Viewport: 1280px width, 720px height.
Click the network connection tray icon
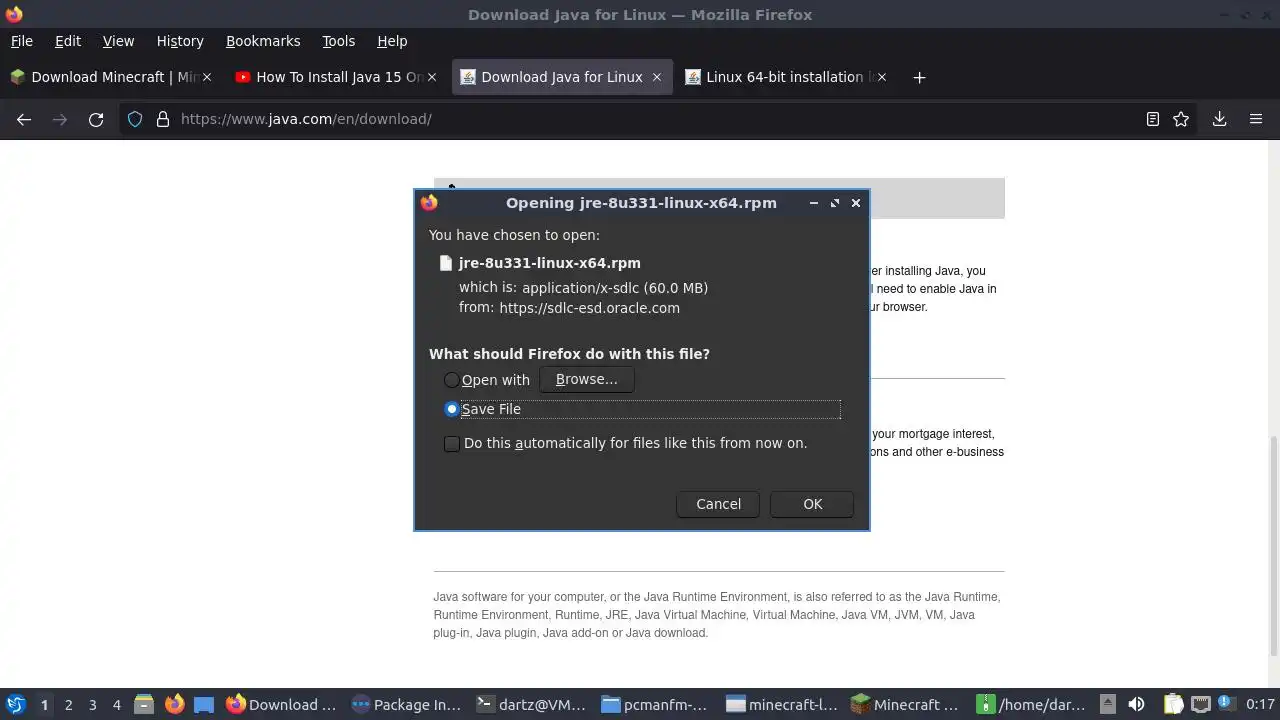click(1201, 704)
